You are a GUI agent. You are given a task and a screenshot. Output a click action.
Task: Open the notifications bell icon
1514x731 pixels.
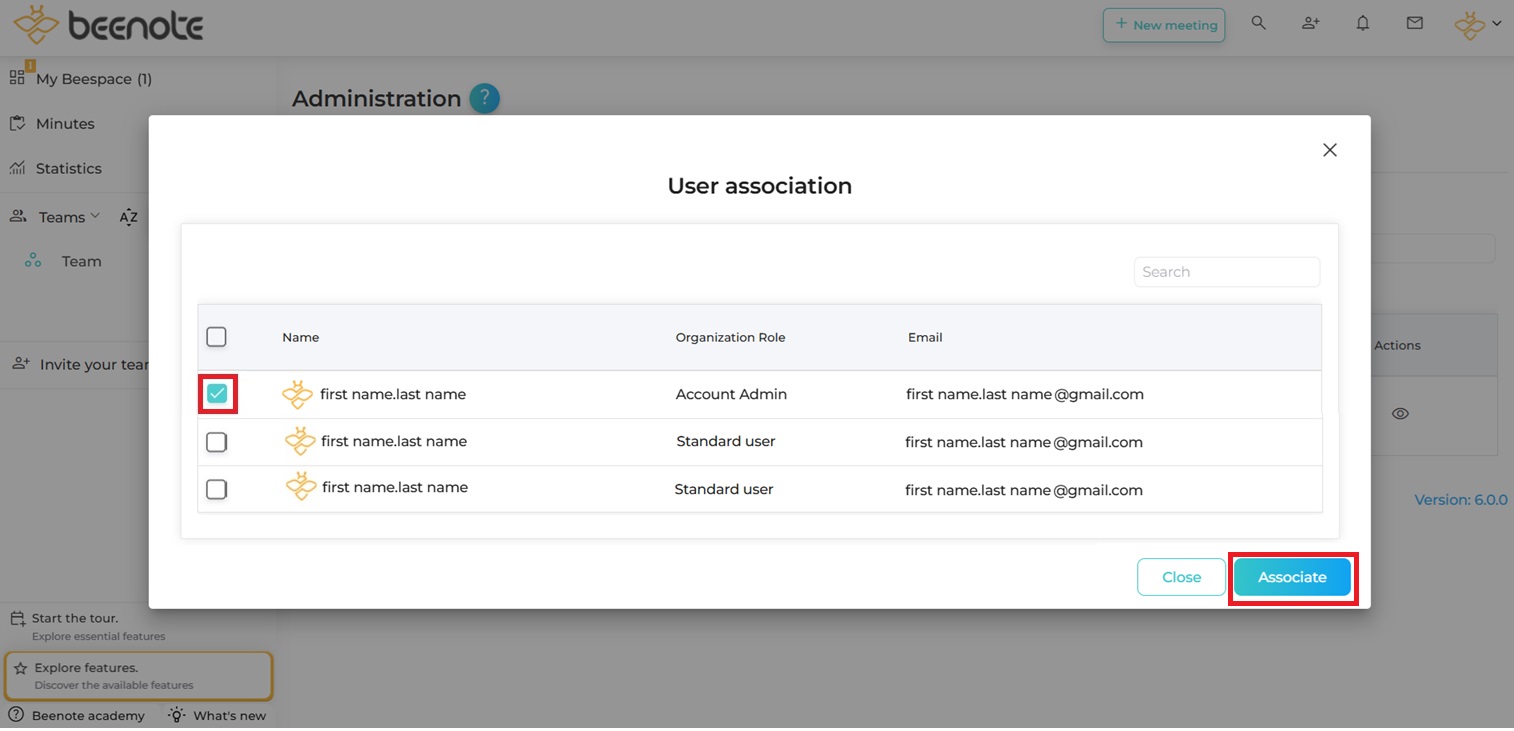[x=1362, y=23]
